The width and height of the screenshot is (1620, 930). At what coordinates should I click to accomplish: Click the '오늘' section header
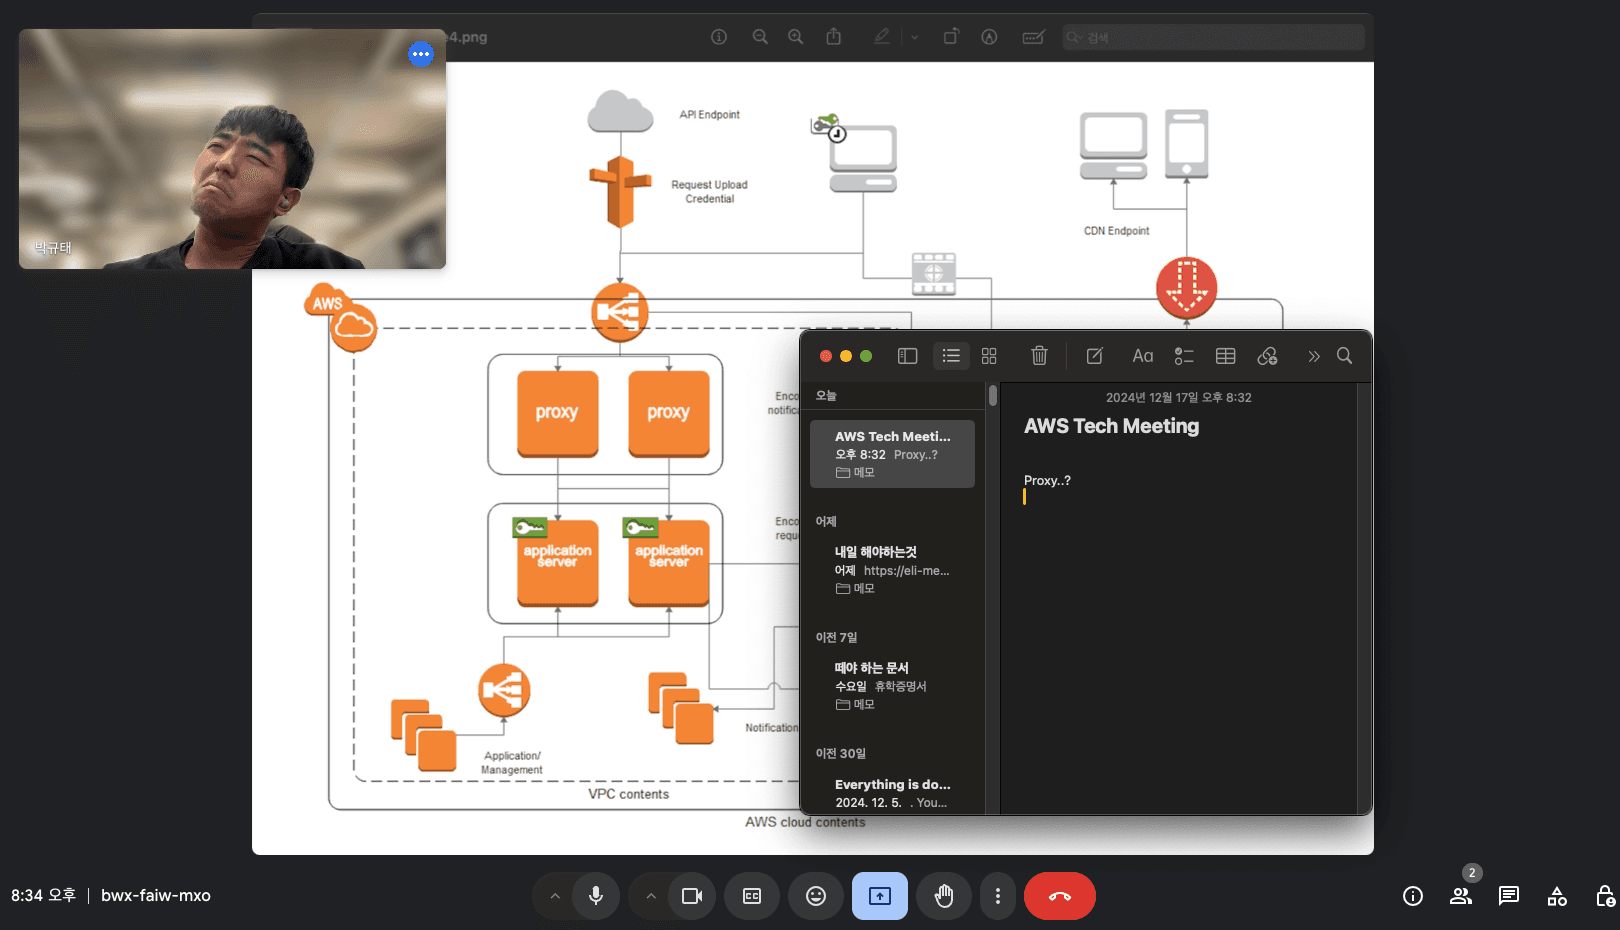pyautogui.click(x=826, y=396)
